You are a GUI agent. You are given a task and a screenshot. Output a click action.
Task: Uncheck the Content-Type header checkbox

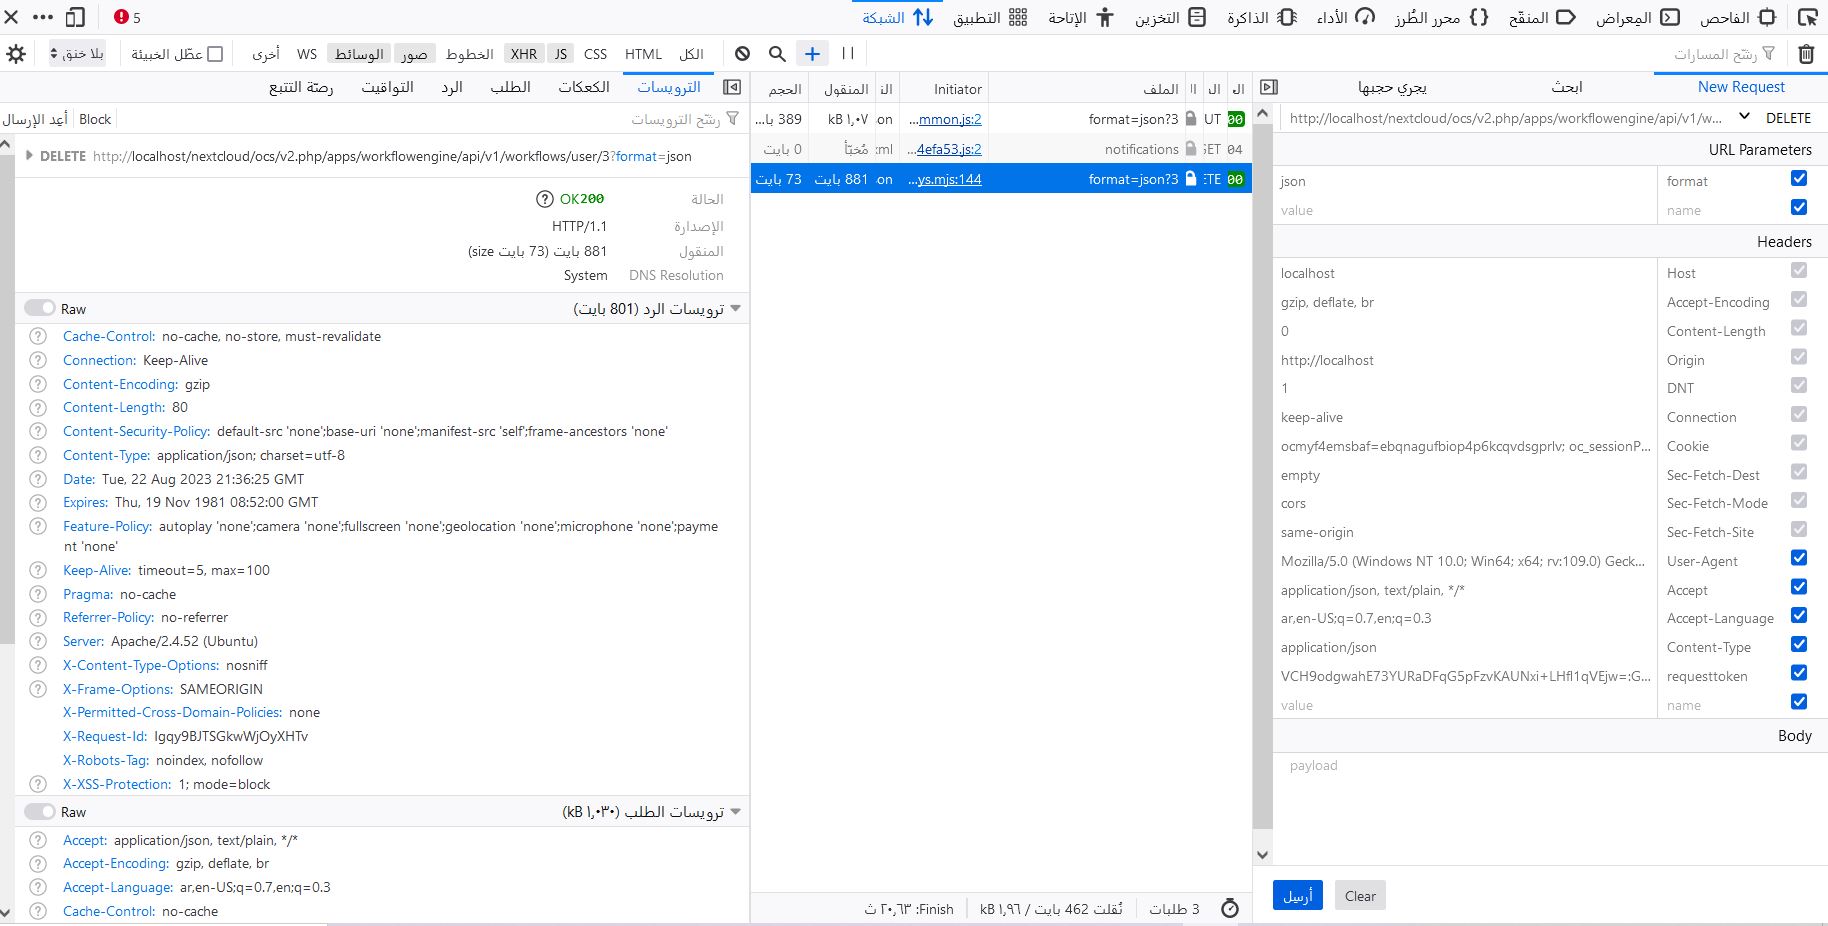(1799, 644)
